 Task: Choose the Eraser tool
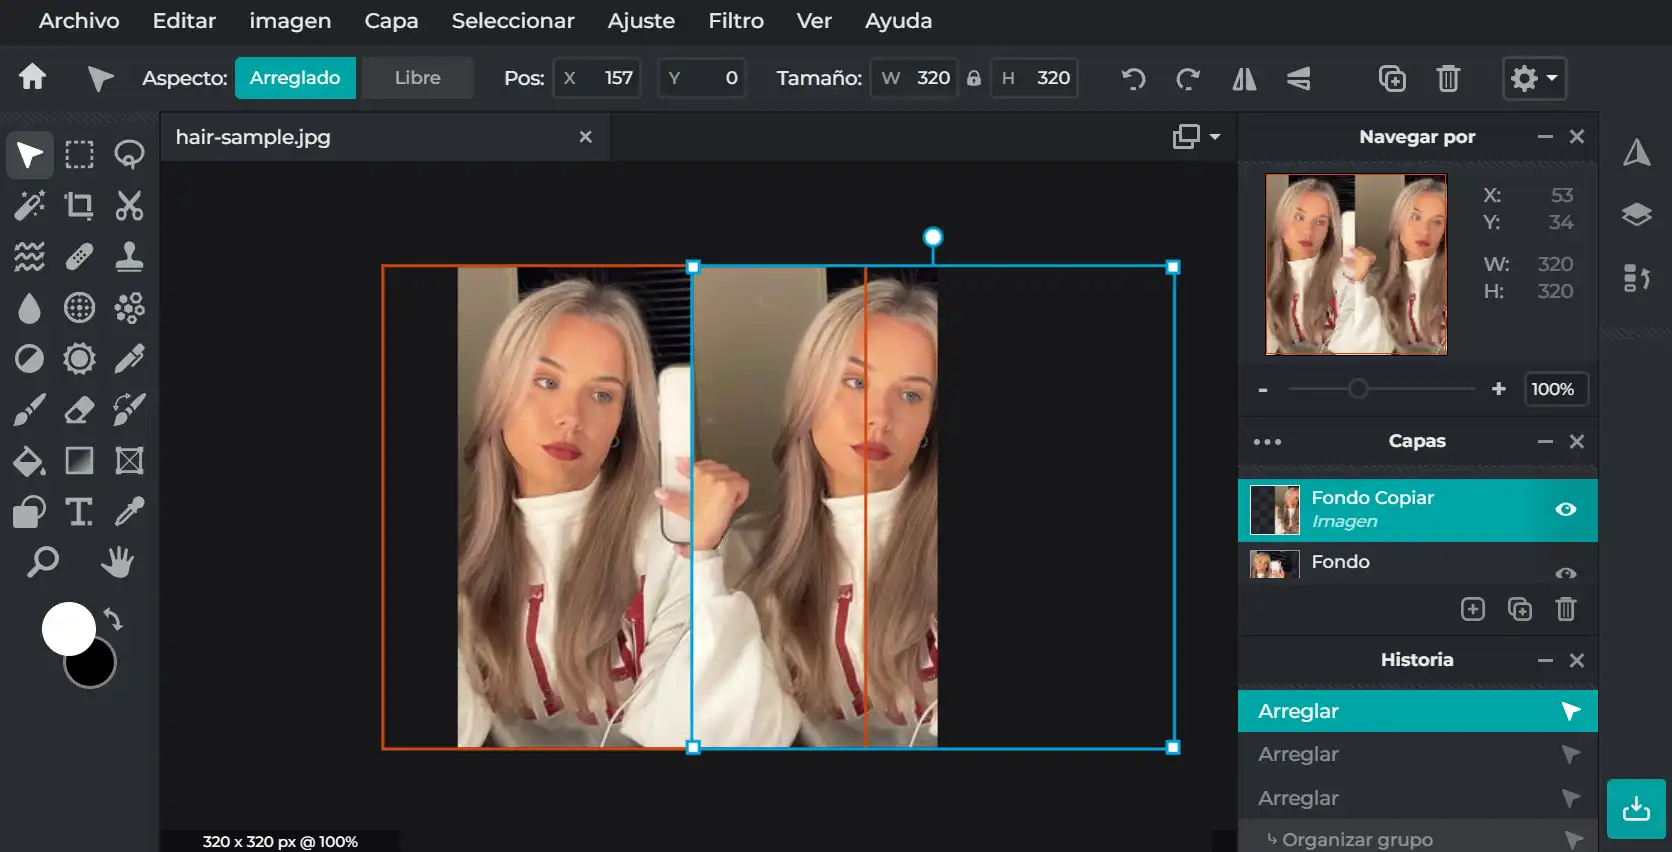coord(79,410)
